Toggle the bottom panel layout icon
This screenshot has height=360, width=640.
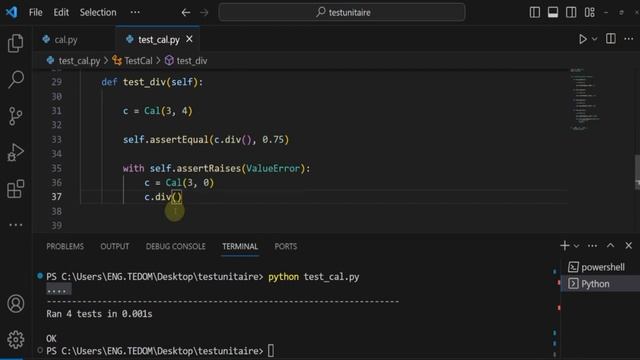pyautogui.click(x=553, y=13)
